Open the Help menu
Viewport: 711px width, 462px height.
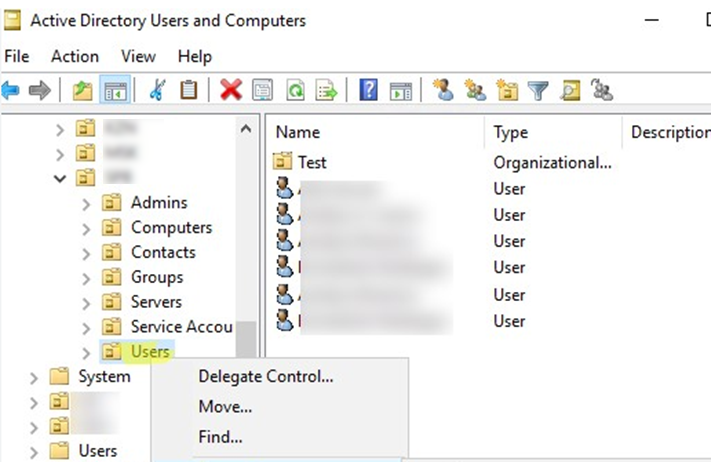[x=195, y=56]
